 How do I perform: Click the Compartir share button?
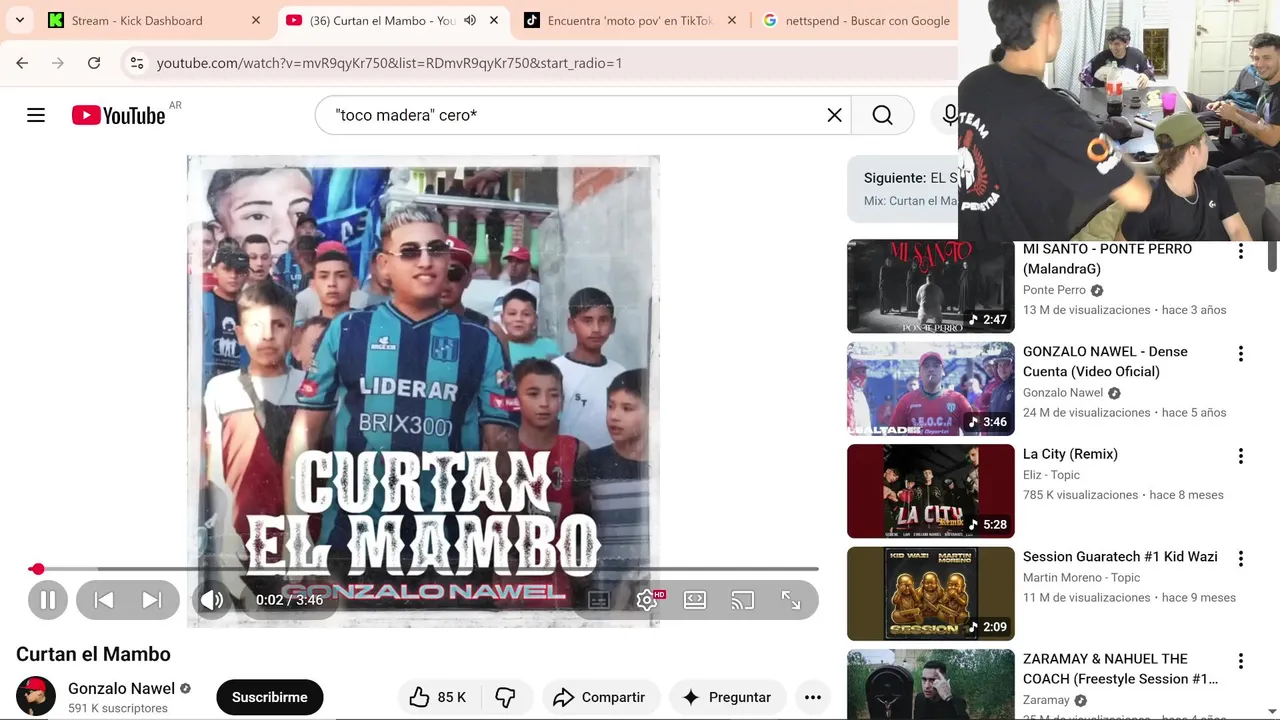600,697
